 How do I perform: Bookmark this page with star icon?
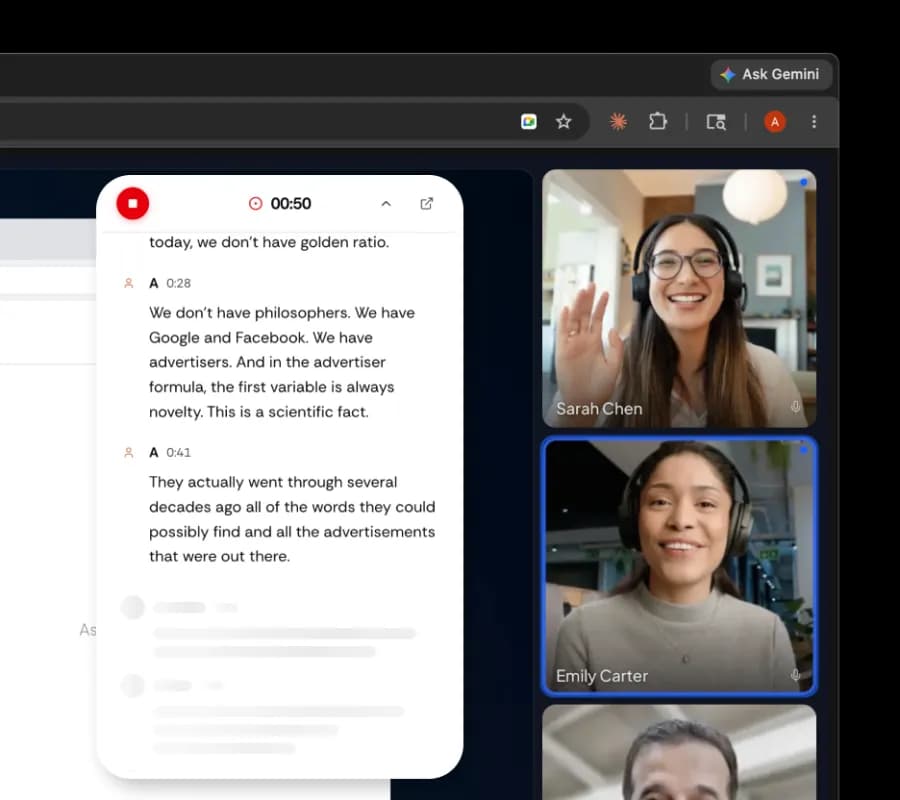(564, 122)
